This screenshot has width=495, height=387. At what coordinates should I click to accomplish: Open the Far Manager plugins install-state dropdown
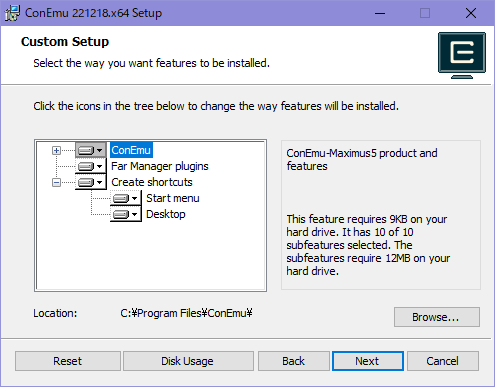click(91, 166)
